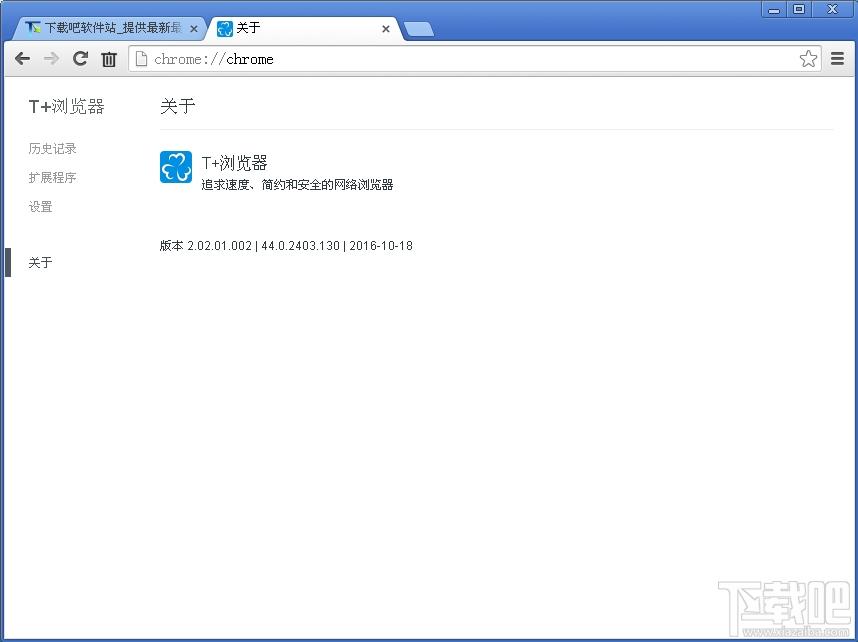Go back with the back arrow

22,59
